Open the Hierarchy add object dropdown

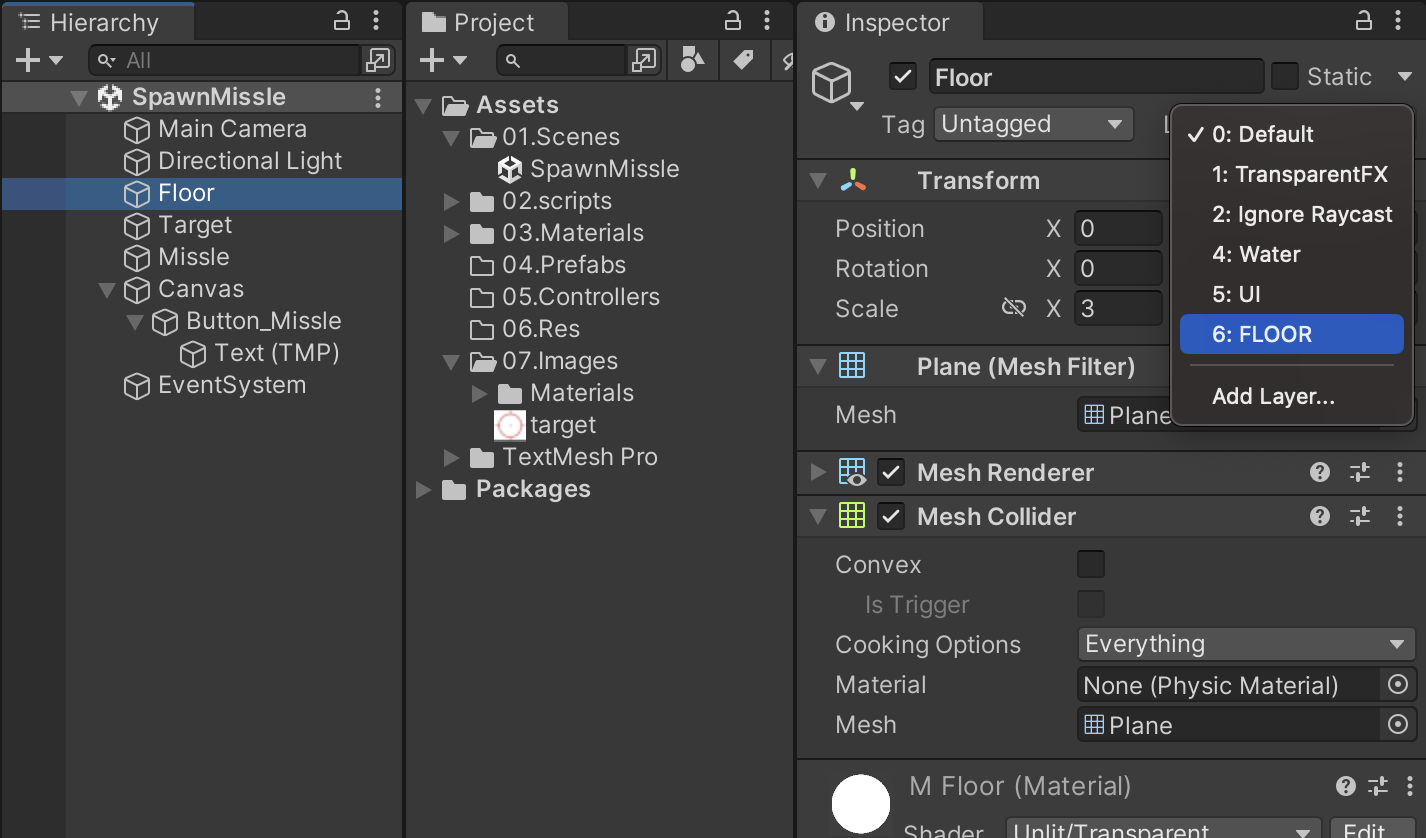point(40,61)
